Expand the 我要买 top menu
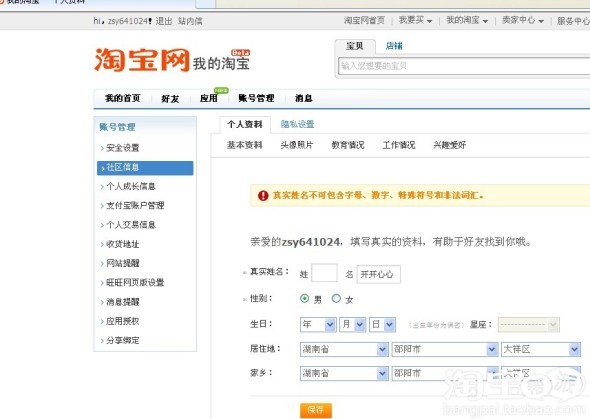Image resolution: width=590 pixels, height=419 pixels. (x=415, y=20)
